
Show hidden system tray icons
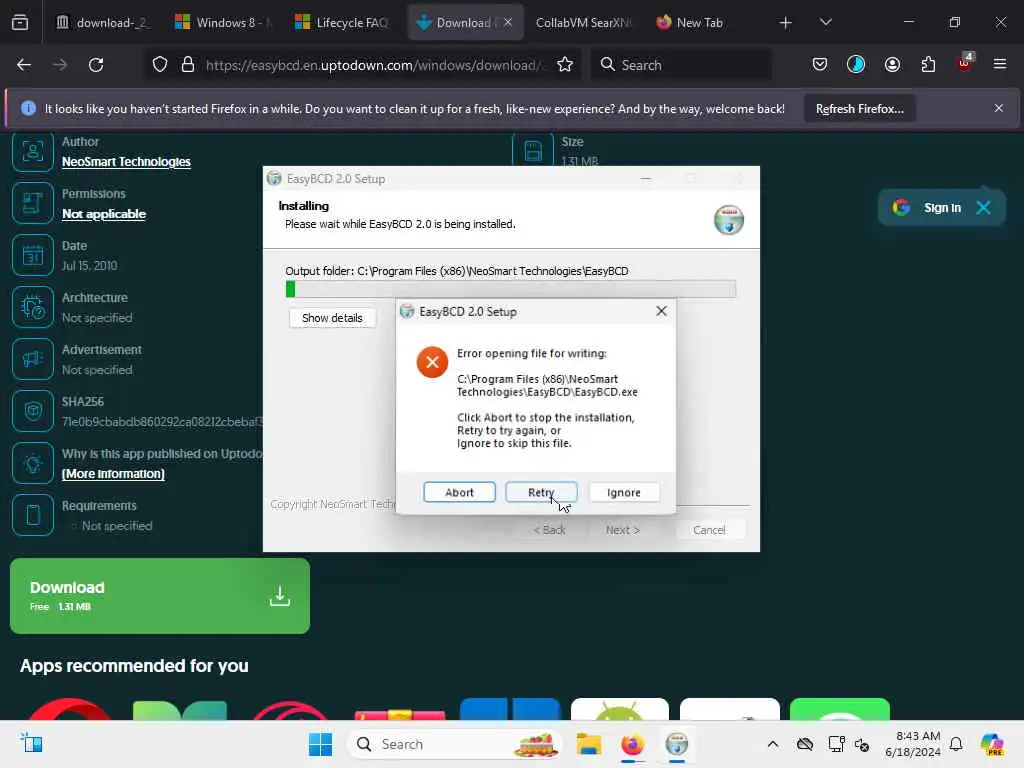tap(773, 744)
